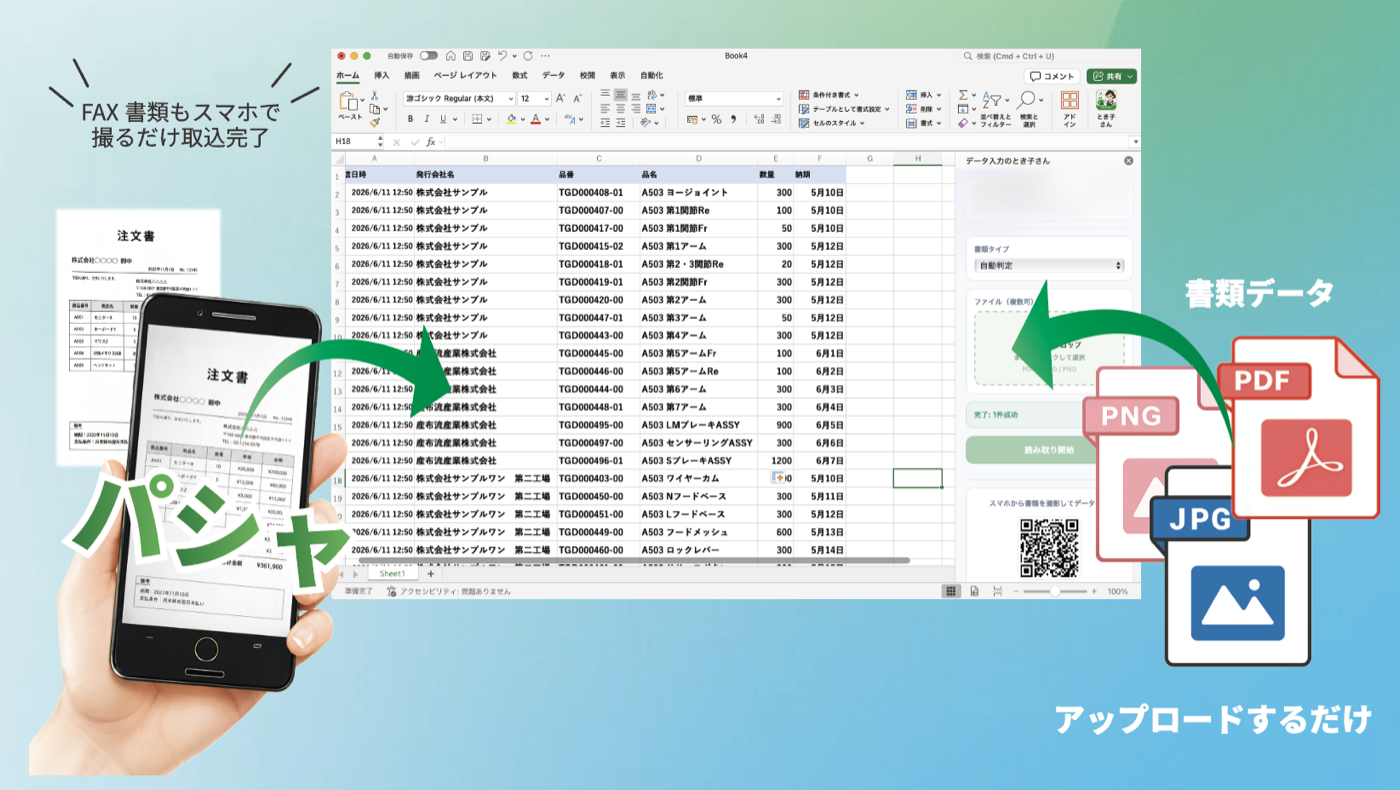Expand the formula bar arrow

pyautogui.click(x=1134, y=142)
